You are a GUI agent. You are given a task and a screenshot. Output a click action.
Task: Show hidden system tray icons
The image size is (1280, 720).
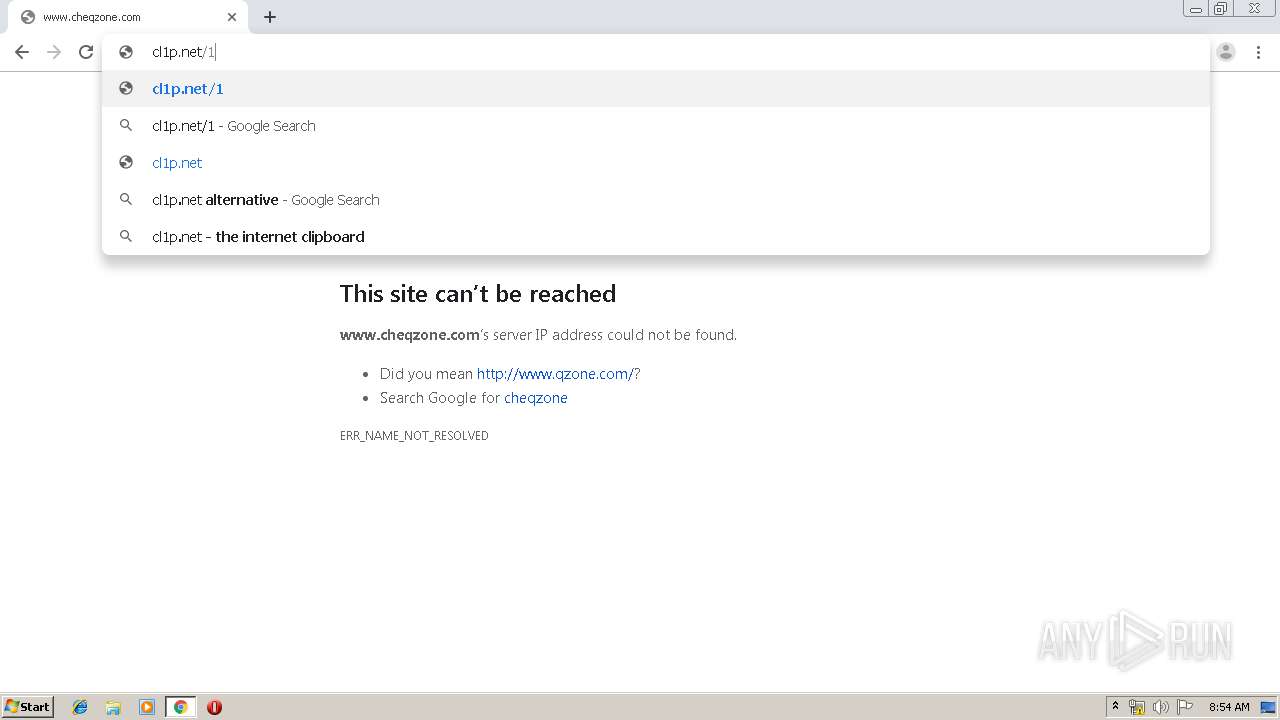pos(1115,707)
